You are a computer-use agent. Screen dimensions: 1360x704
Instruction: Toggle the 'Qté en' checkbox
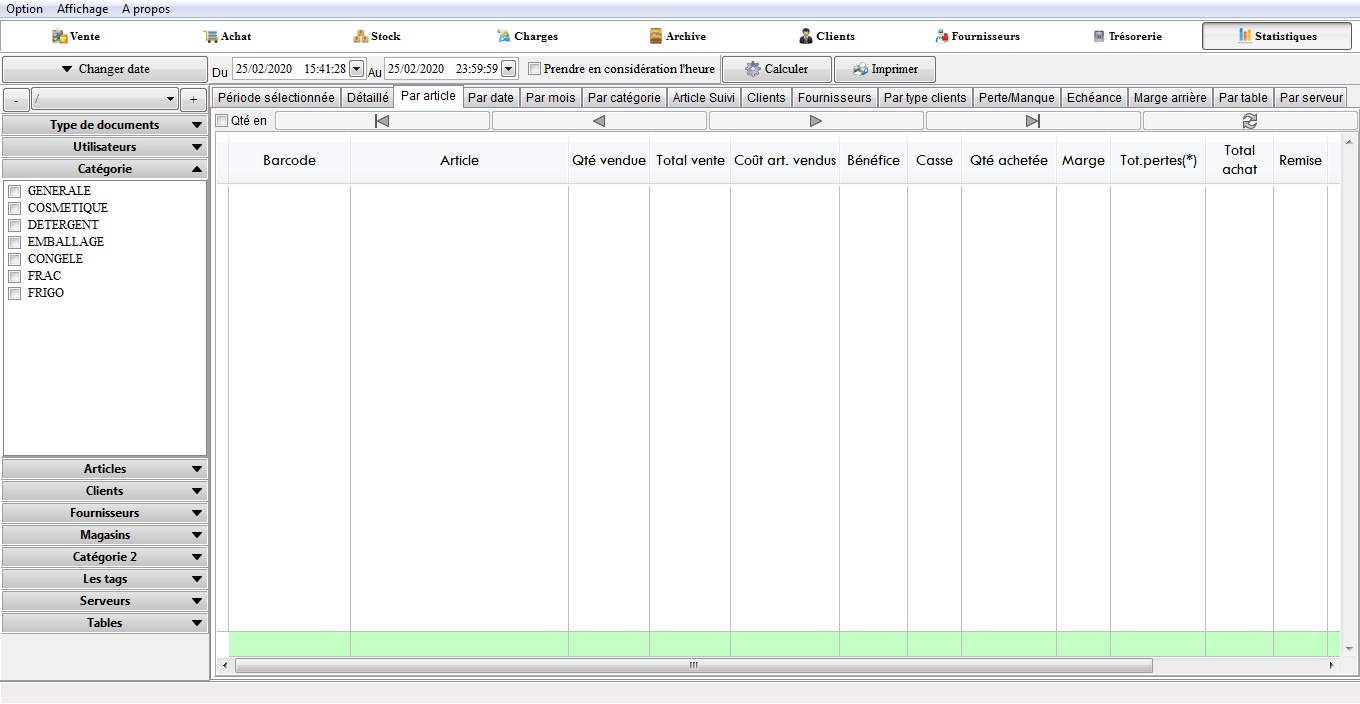click(222, 121)
